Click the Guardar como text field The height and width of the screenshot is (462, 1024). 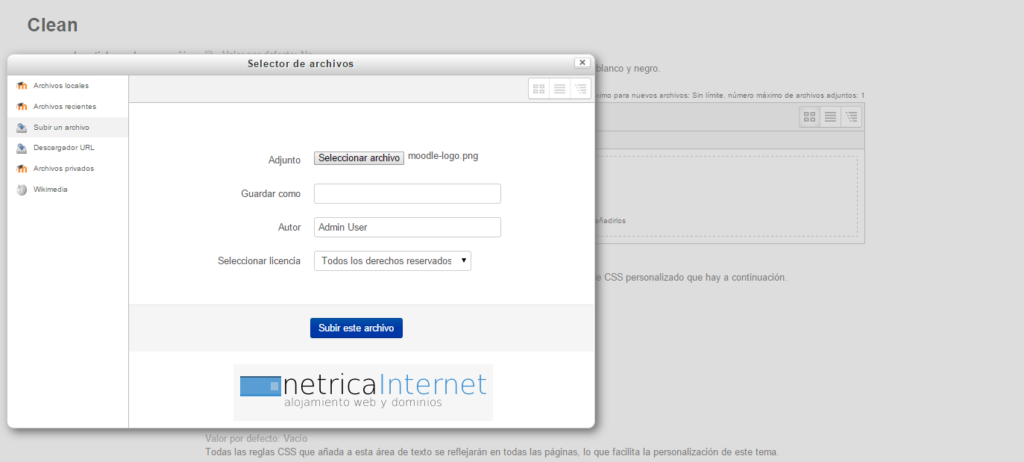tap(407, 194)
